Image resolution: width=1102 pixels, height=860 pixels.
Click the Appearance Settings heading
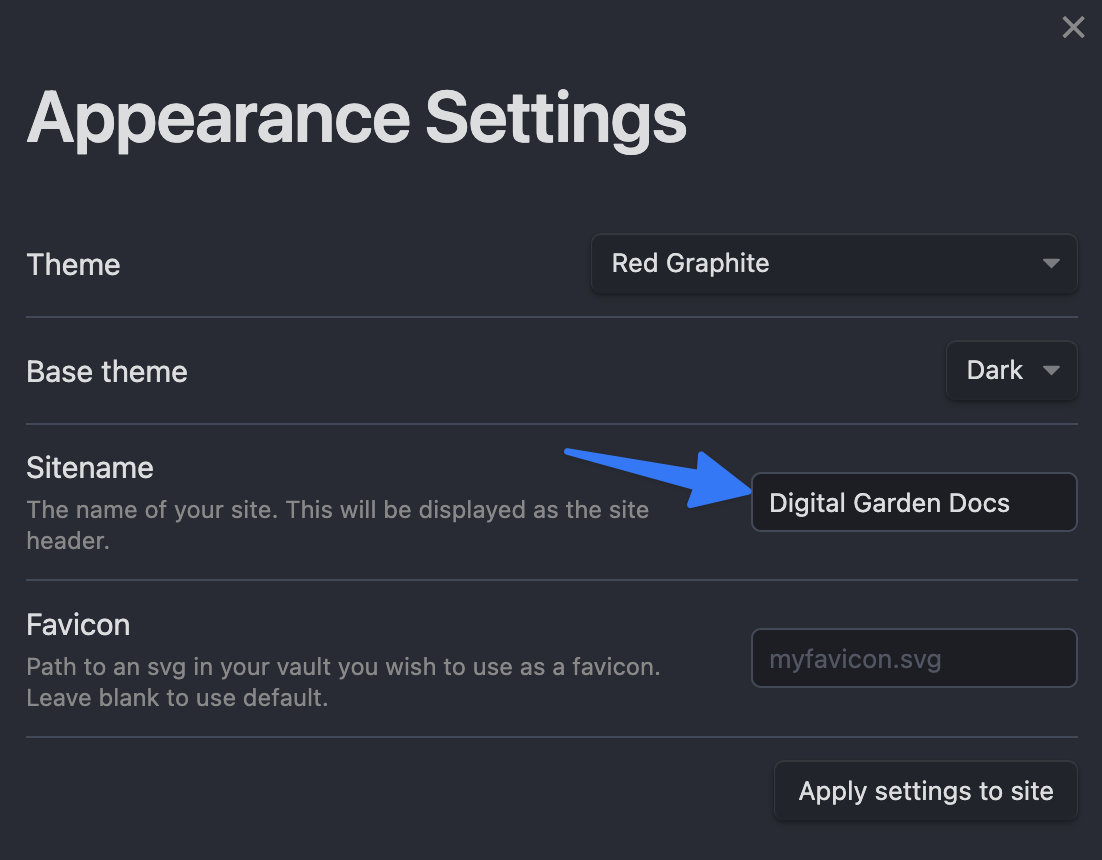click(x=356, y=118)
